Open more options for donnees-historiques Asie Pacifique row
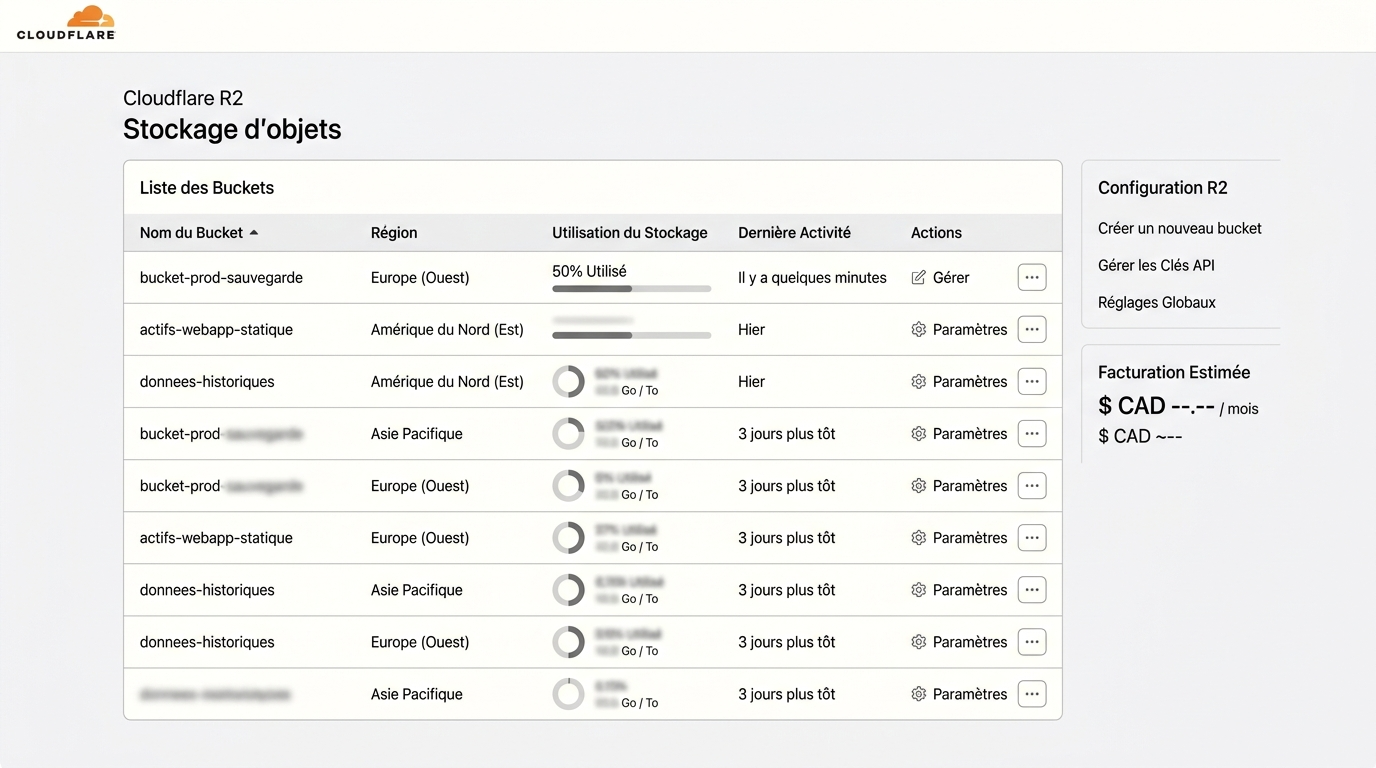The image size is (1376, 768). point(1032,589)
